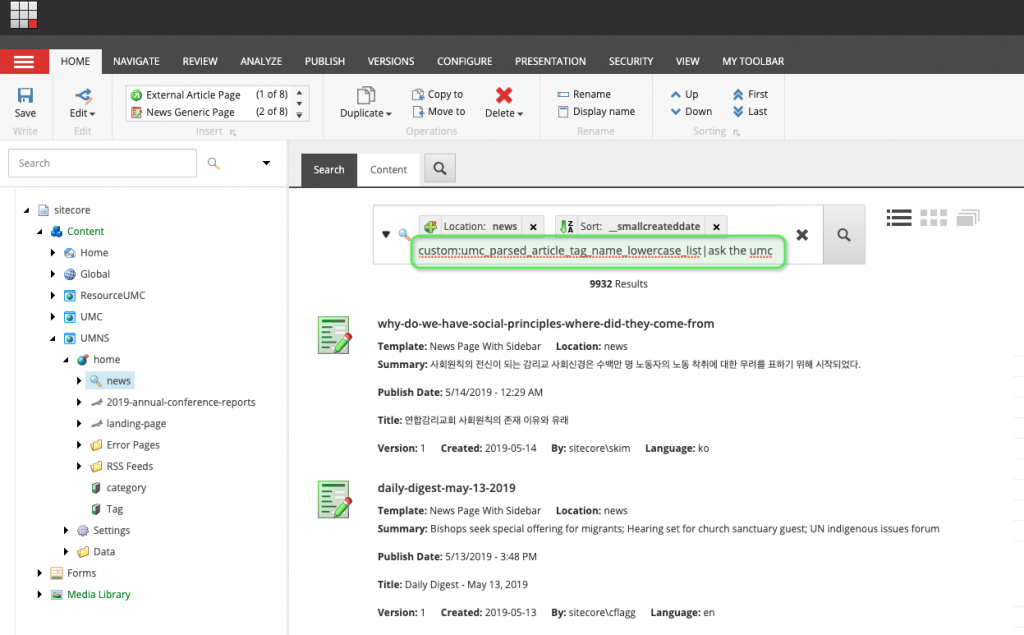
Task: Open the search filter dropdown triangle
Action: pyautogui.click(x=386, y=234)
